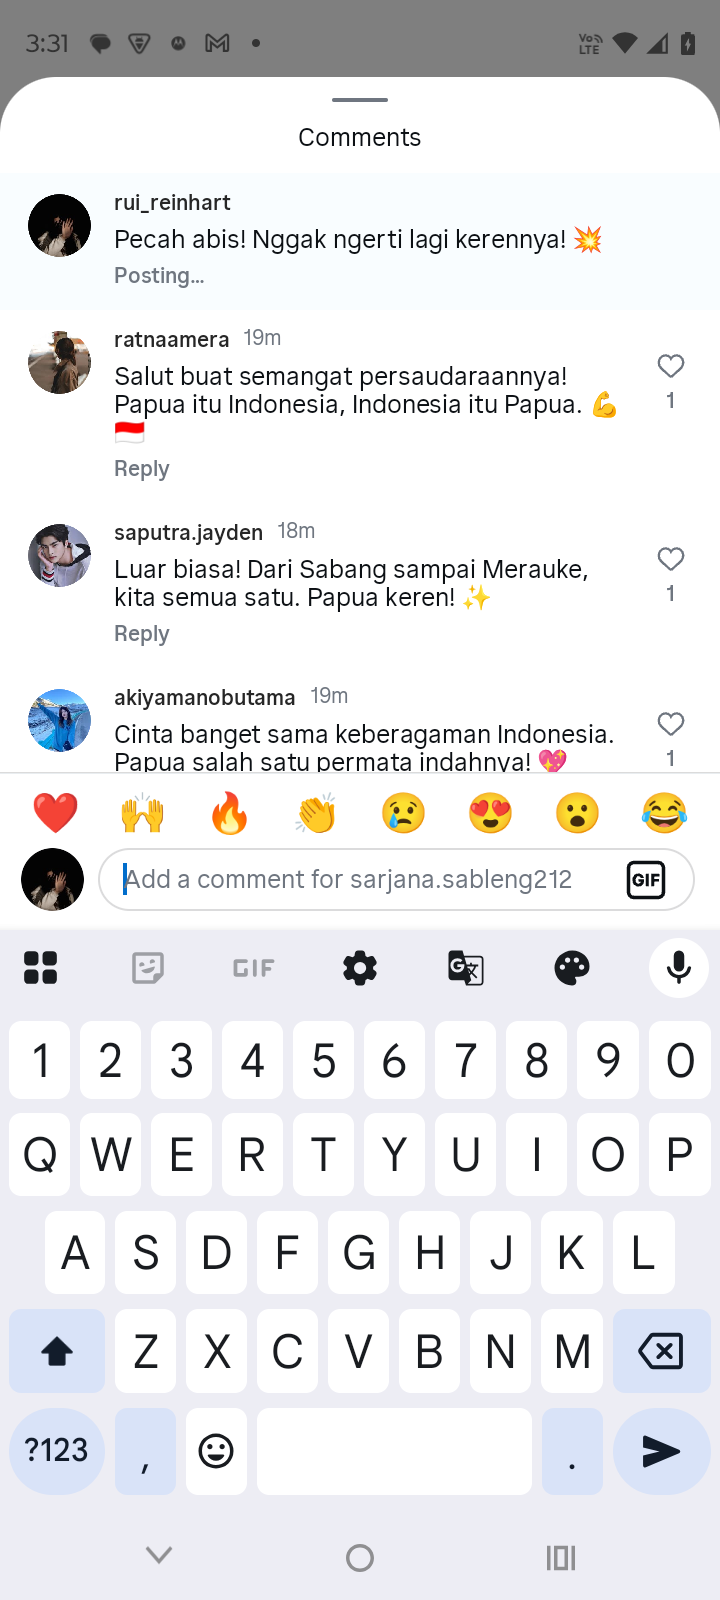The width and height of the screenshot is (720, 1600).
Task: Like saputra.jayden's comment with the heart icon
Action: pos(671,559)
